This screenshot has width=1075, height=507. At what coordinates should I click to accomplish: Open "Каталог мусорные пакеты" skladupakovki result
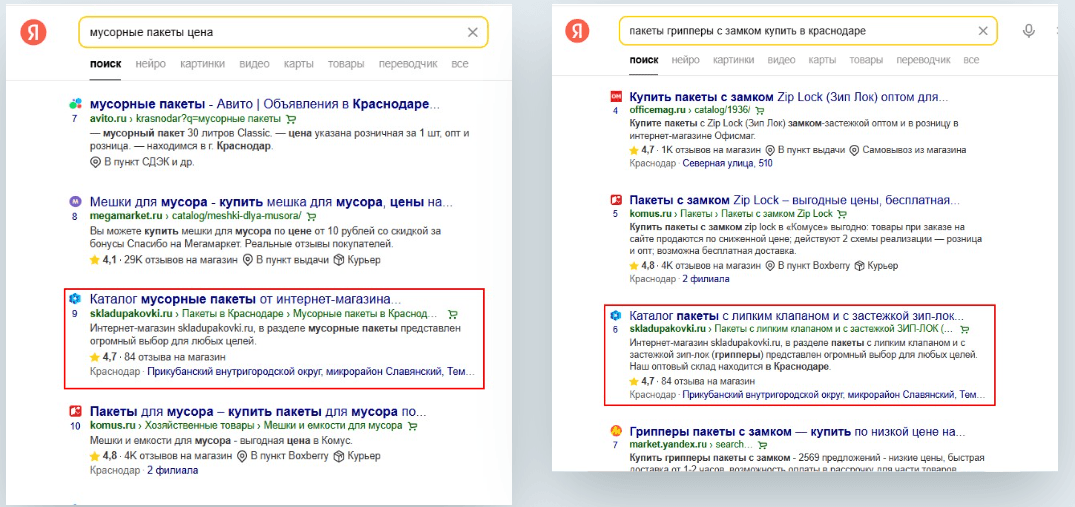[245, 298]
